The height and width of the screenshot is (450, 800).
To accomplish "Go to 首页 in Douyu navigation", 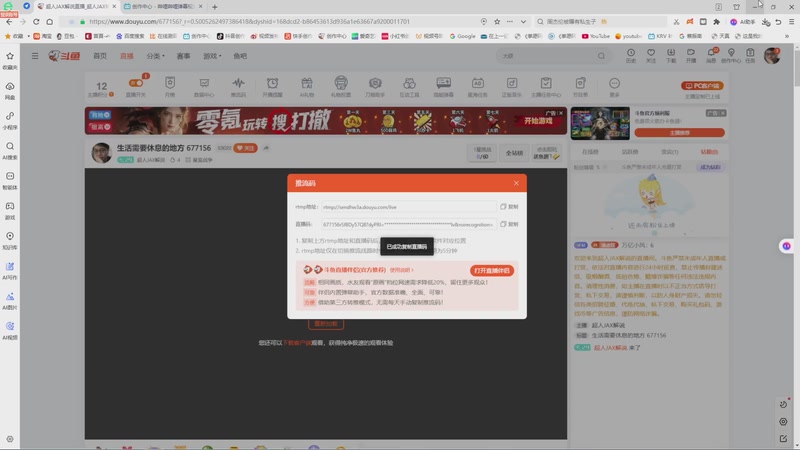I will click(x=100, y=56).
